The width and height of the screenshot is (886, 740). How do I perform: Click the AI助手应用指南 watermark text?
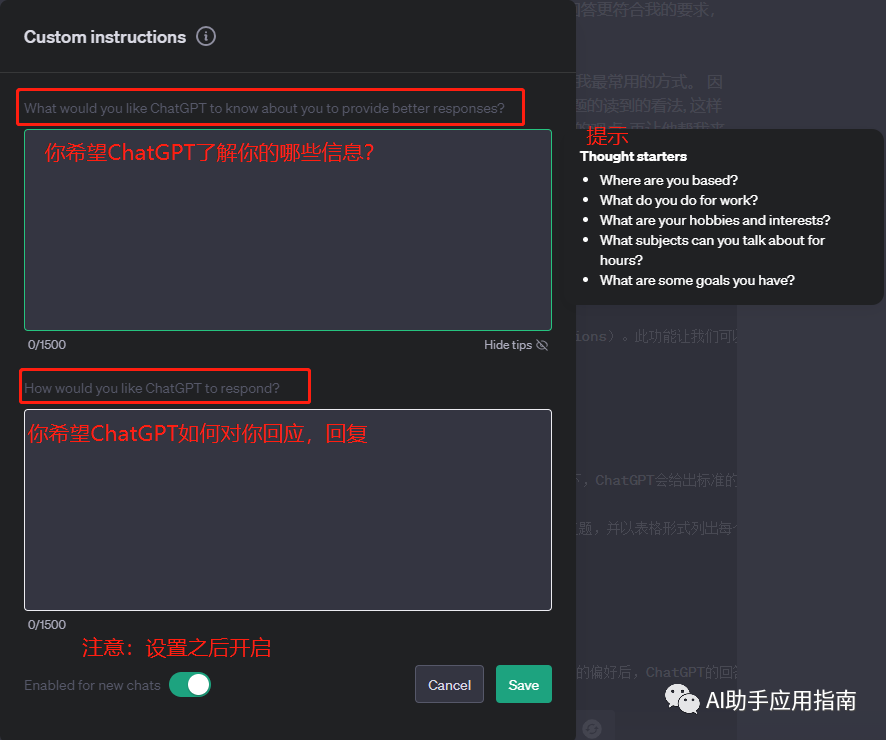[x=781, y=700]
